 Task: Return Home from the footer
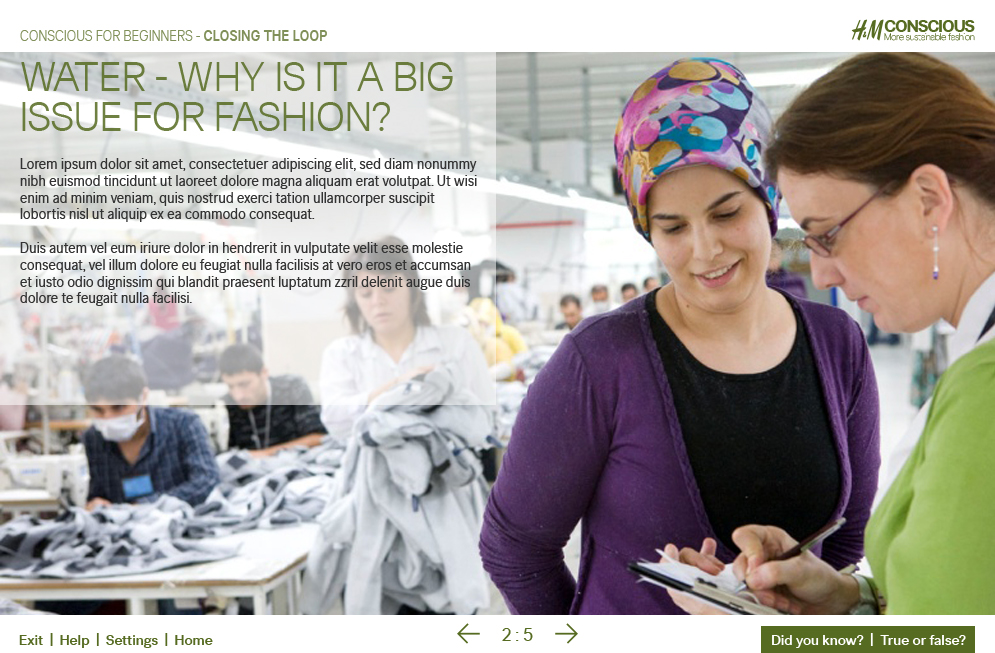[194, 640]
